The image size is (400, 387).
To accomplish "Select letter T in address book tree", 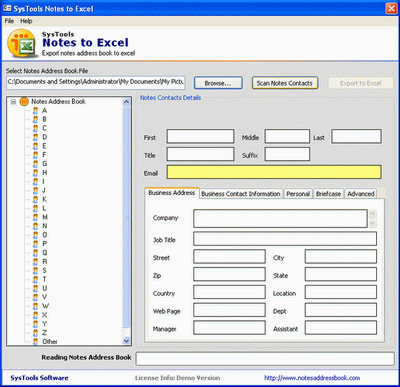I will (44, 279).
